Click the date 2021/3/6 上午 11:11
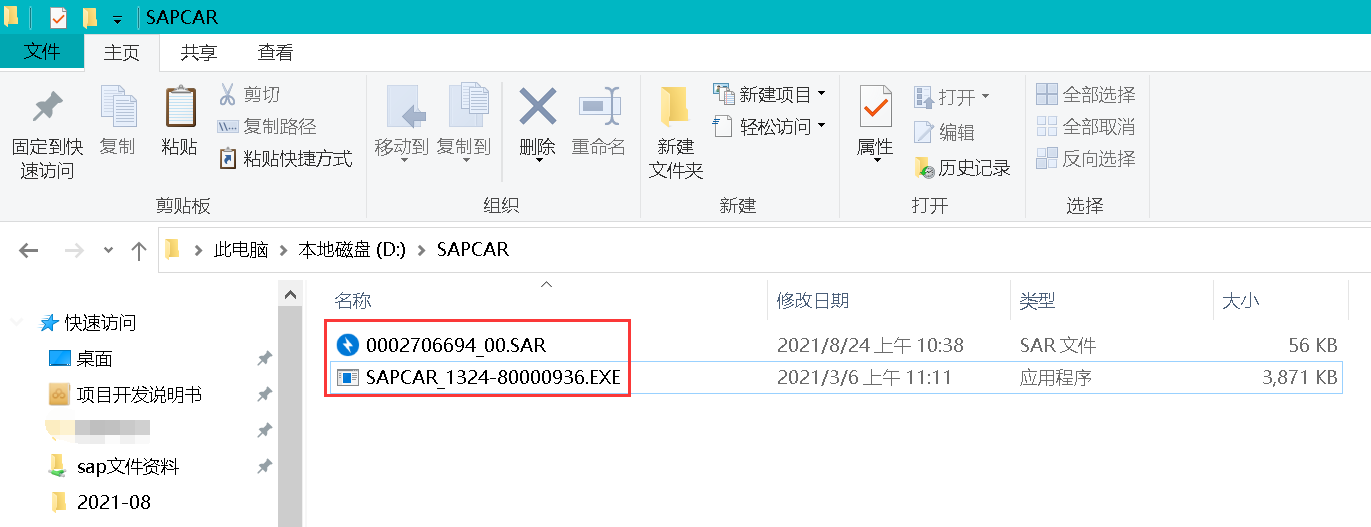This screenshot has width=1371, height=527. tap(864, 377)
